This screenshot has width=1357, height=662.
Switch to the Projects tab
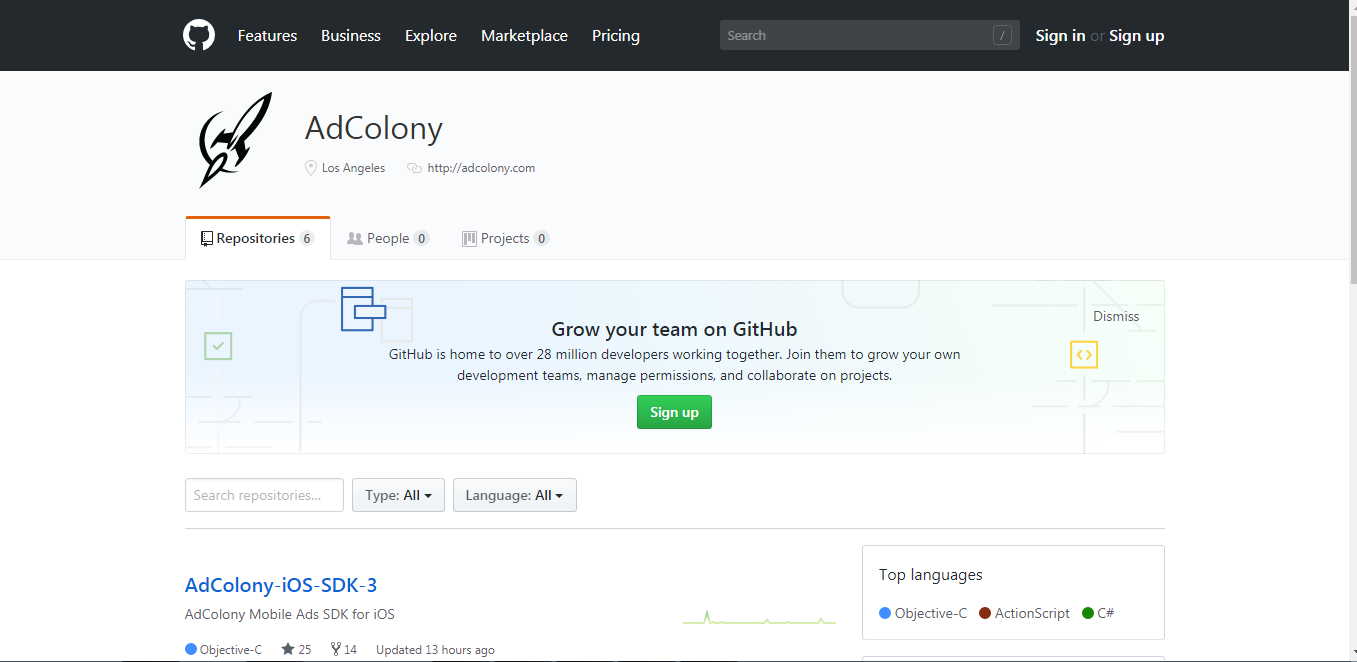pyautogui.click(x=505, y=238)
